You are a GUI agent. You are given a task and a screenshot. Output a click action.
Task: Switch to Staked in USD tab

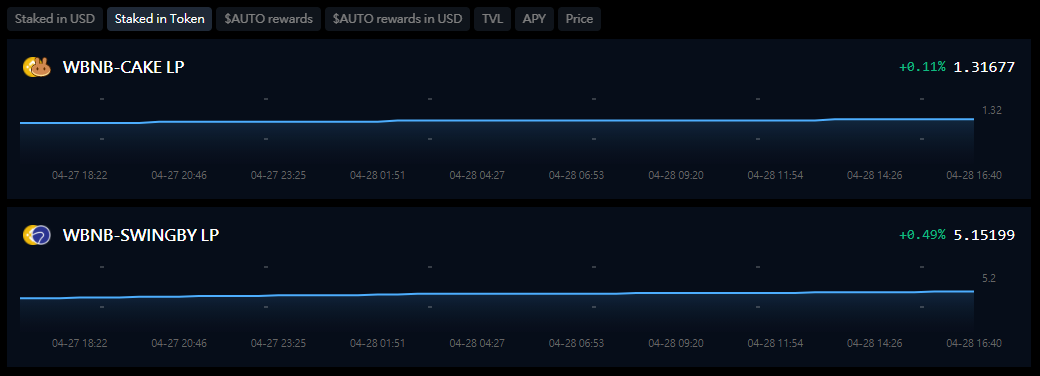tap(55, 19)
